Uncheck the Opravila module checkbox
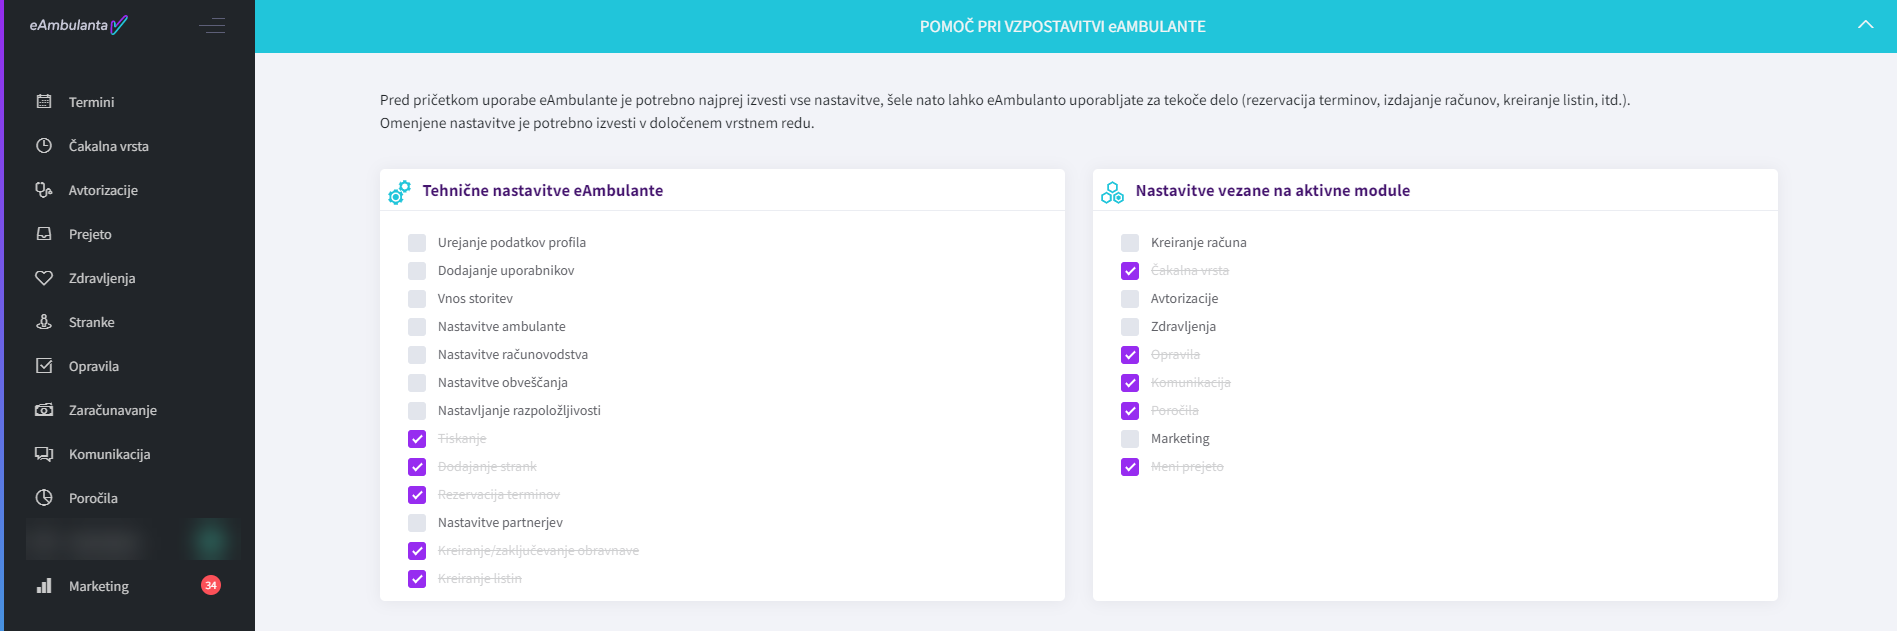The height and width of the screenshot is (631, 1897). pyautogui.click(x=1130, y=355)
